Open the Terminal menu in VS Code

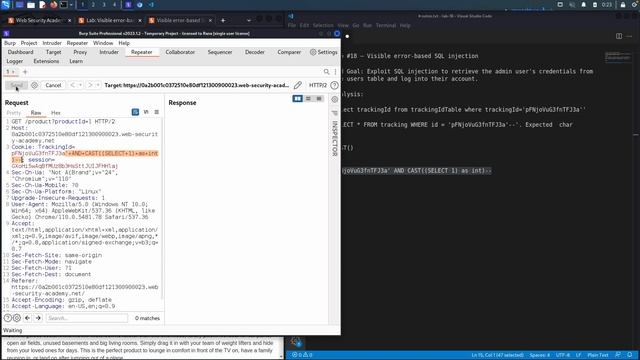point(386,25)
